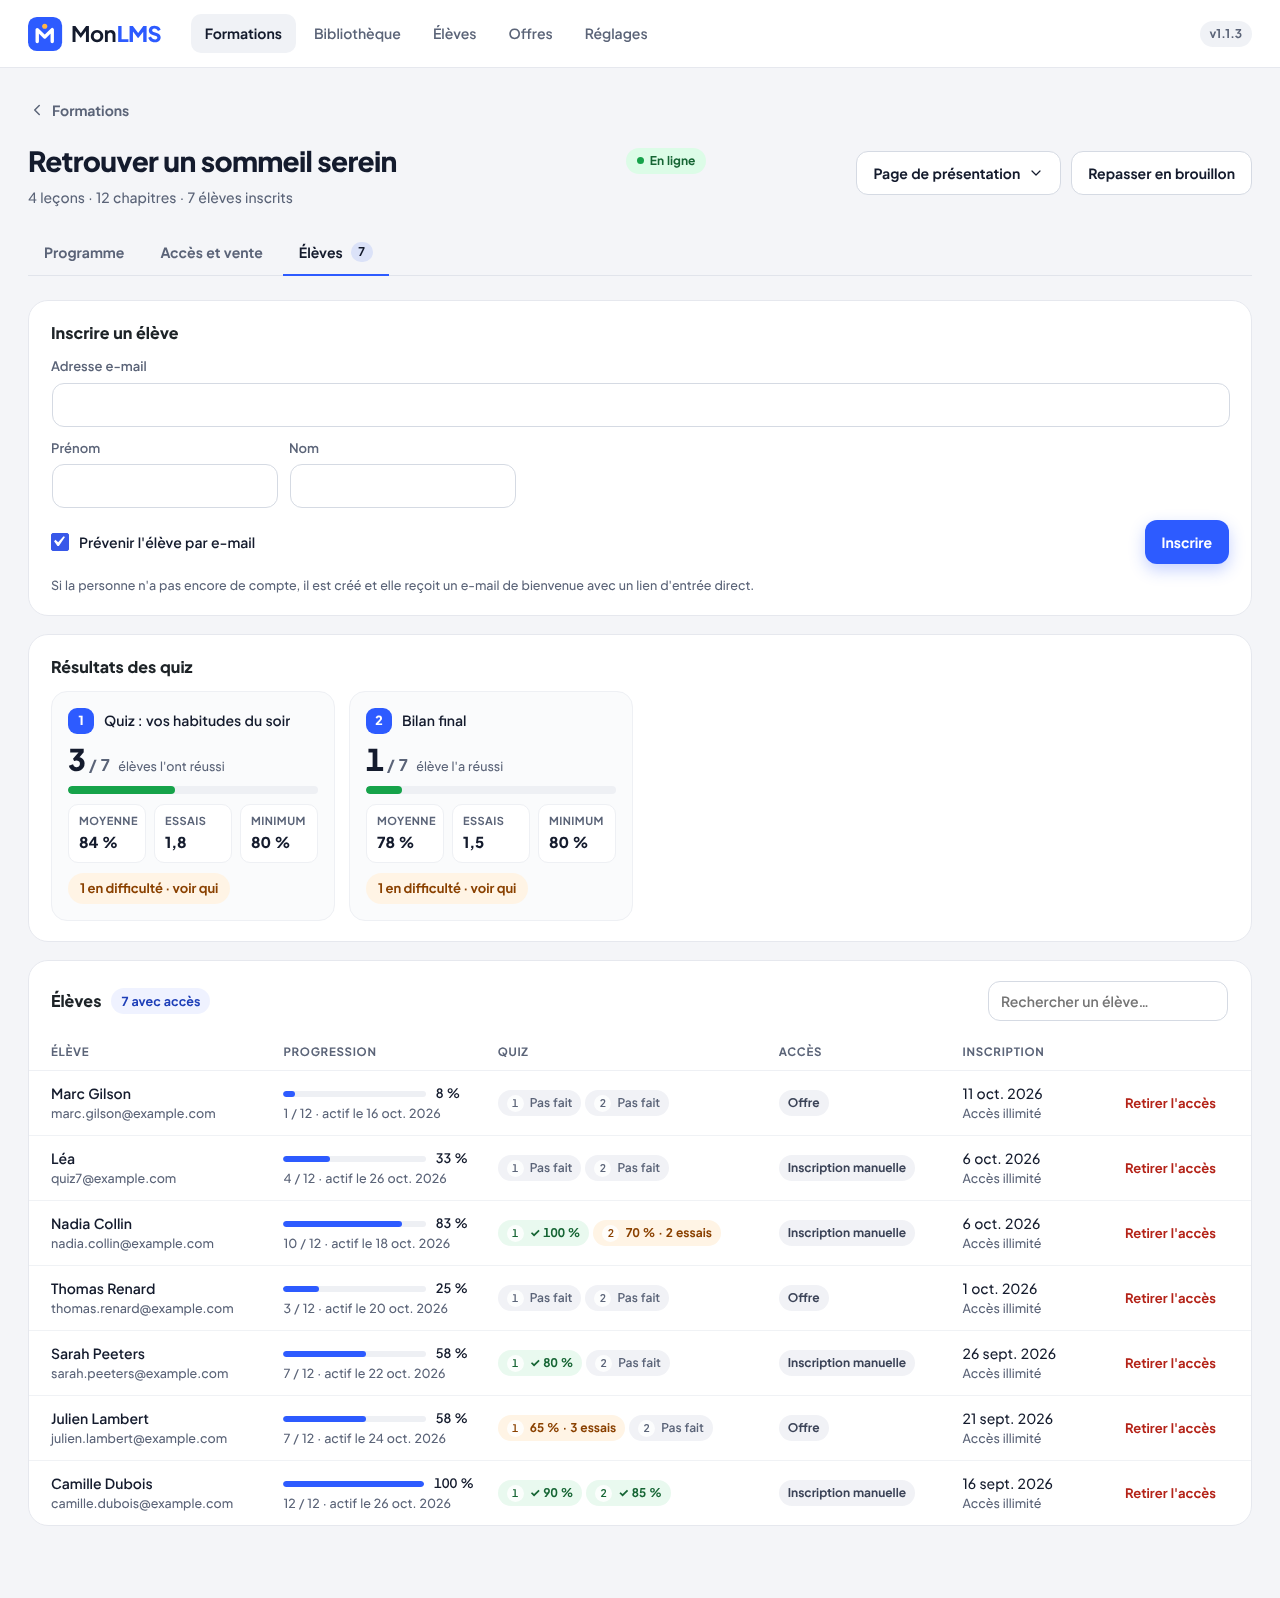Screen dimensions: 1280x1598
Task: Click the v1.1.3 version badge
Action: click(1225, 34)
